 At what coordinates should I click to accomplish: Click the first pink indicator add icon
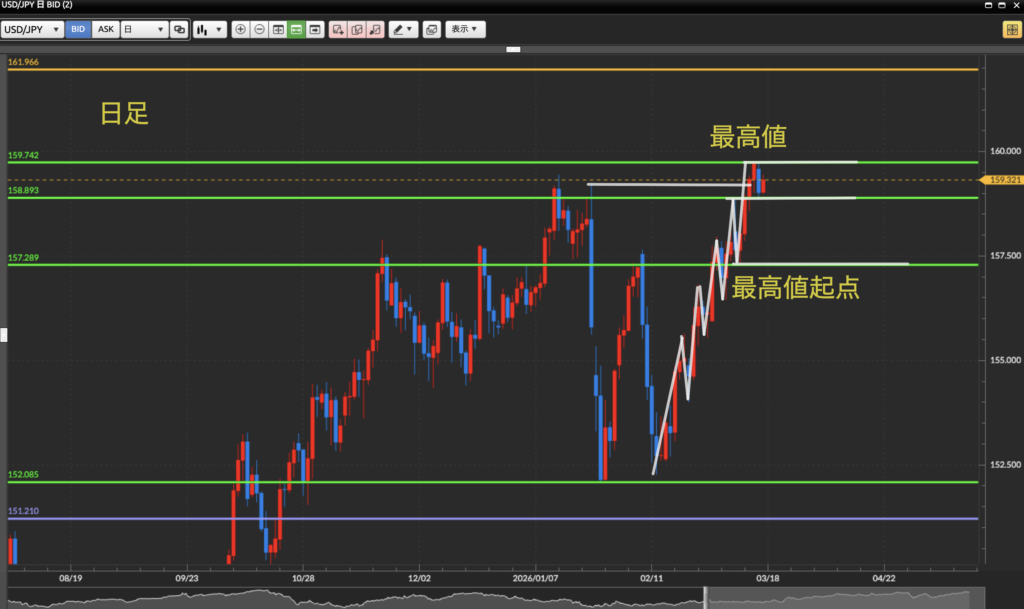(338, 30)
